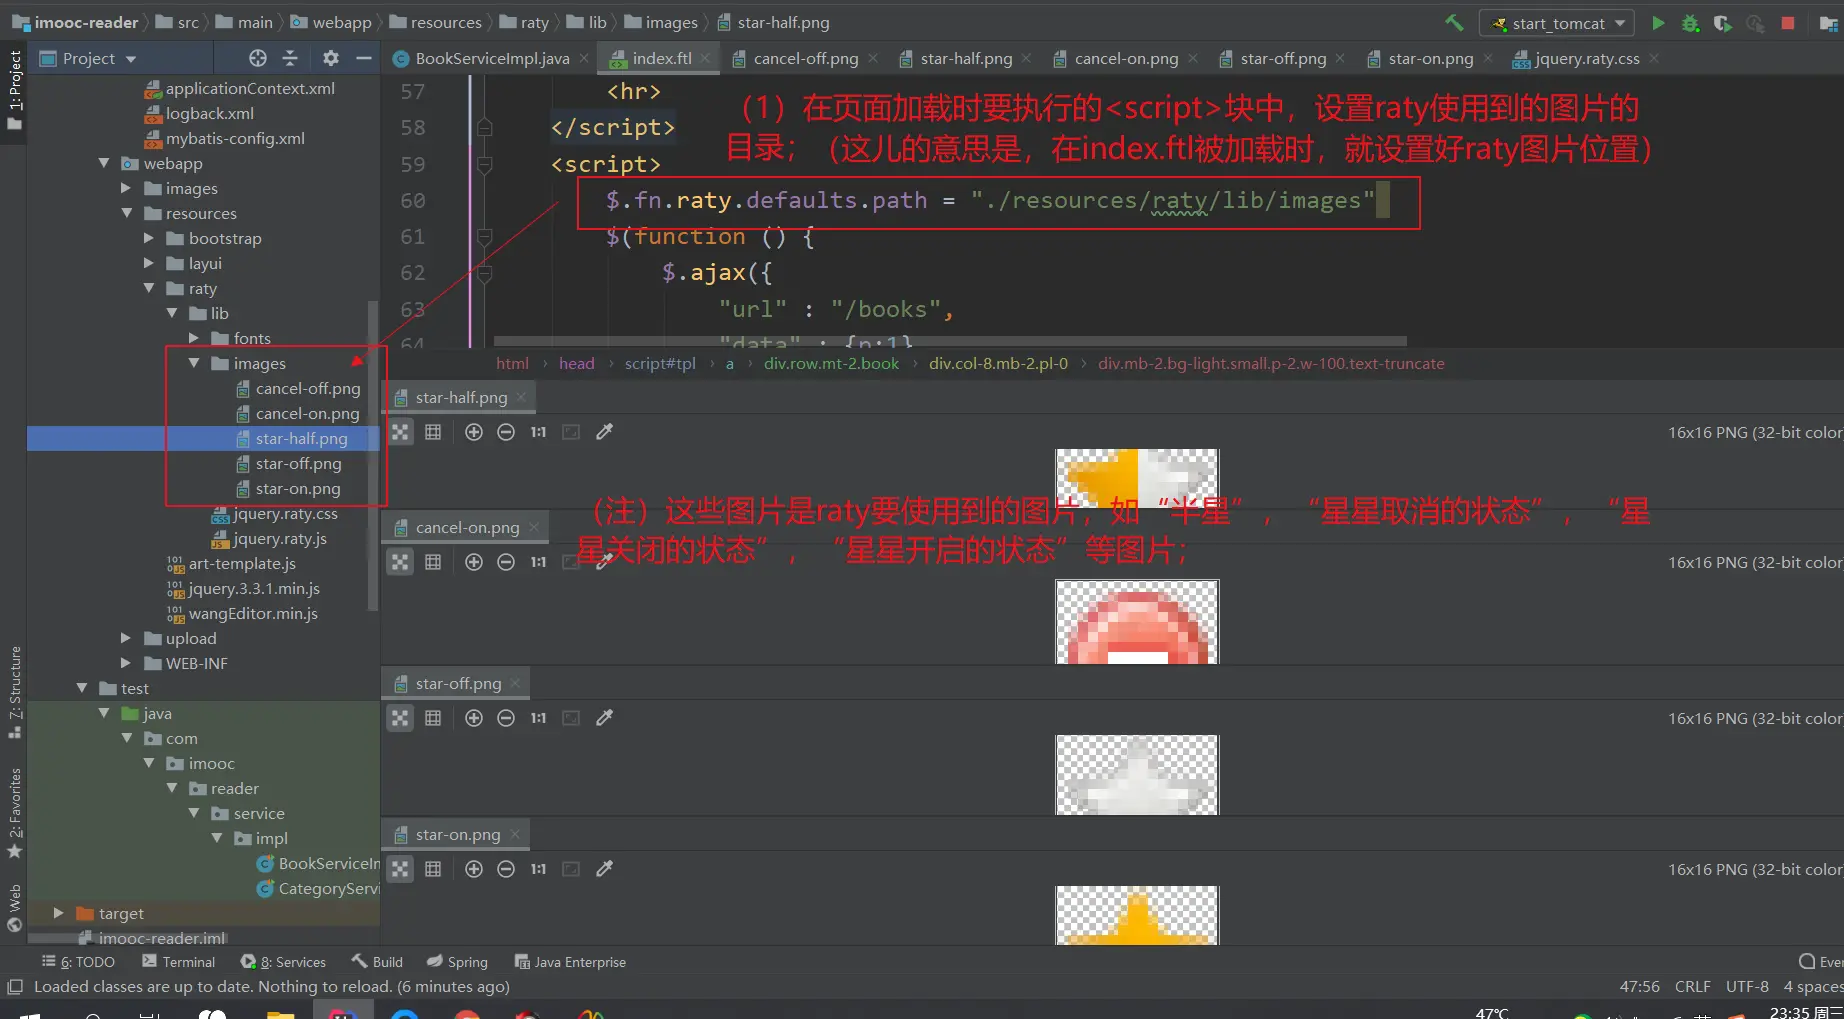Open the Terminal tool window
Image resolution: width=1844 pixels, height=1019 pixels.
click(x=178, y=962)
